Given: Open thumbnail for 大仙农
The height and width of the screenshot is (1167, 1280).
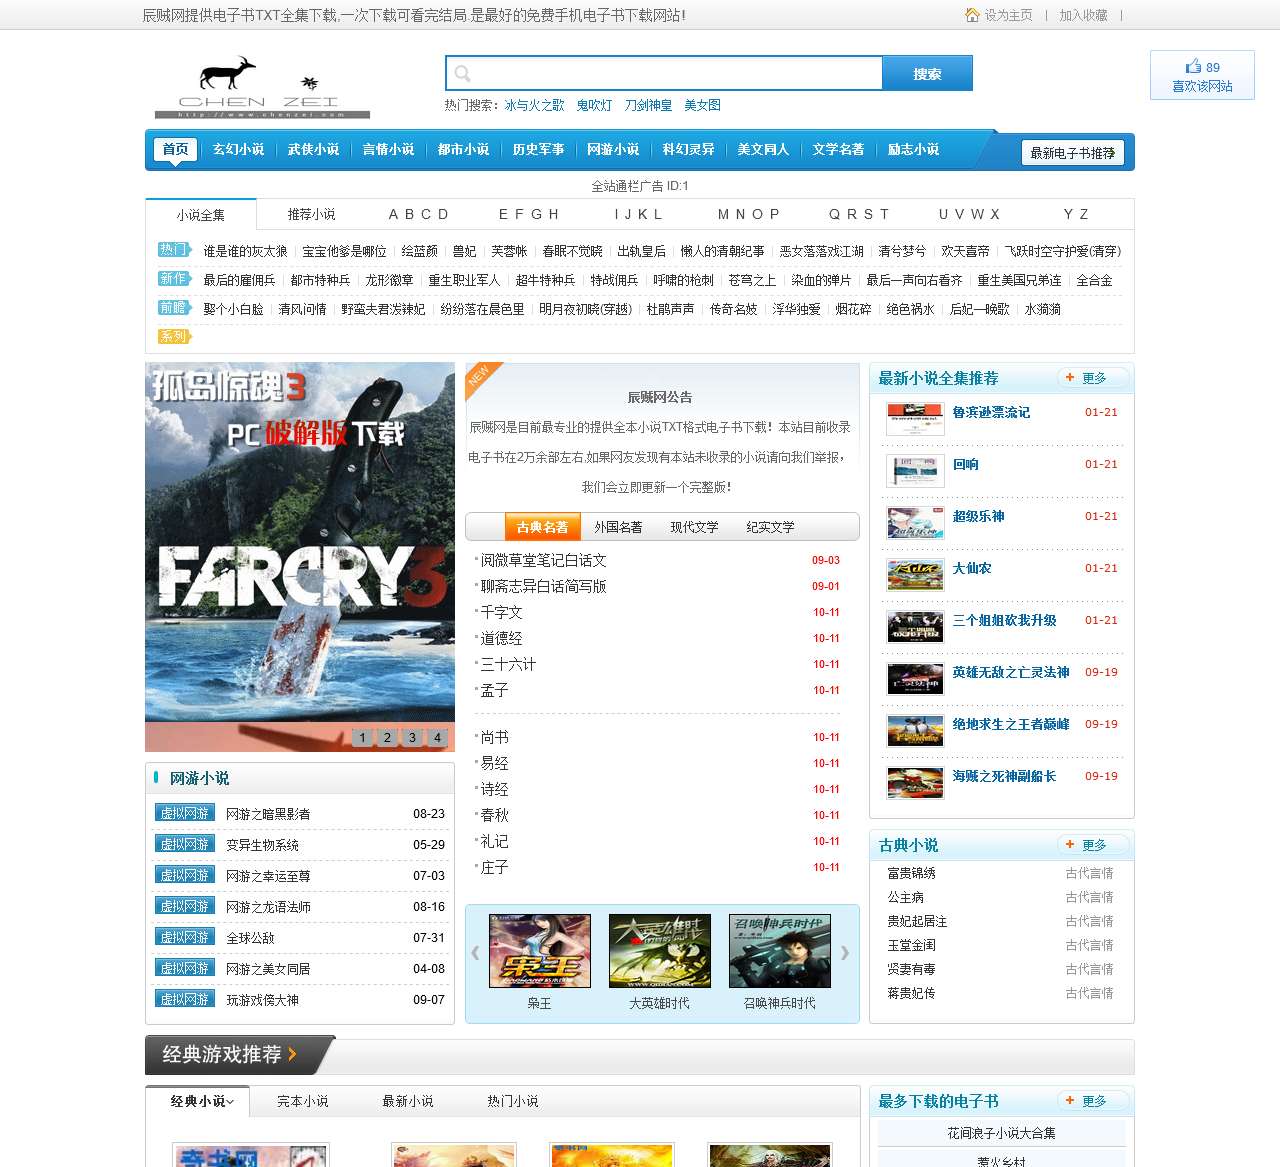Looking at the screenshot, I should pyautogui.click(x=915, y=575).
